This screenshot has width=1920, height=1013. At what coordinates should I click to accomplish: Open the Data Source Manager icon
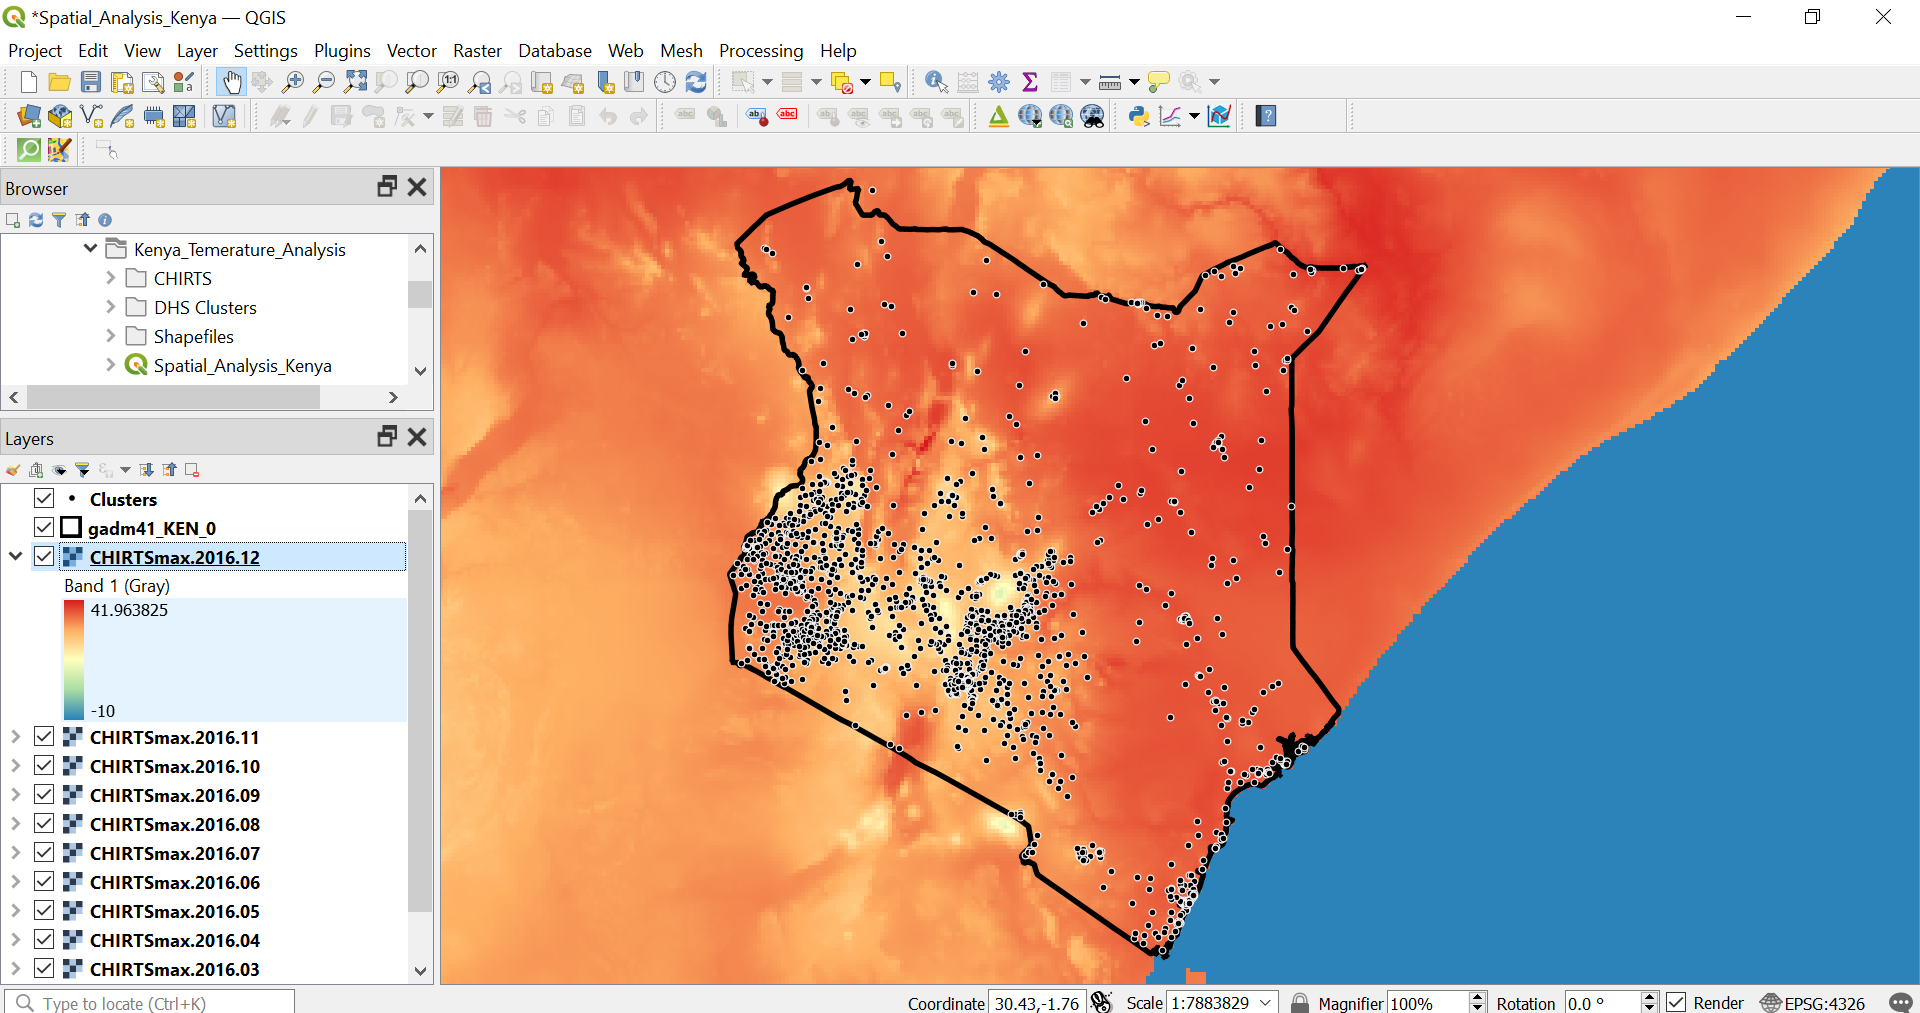click(29, 116)
